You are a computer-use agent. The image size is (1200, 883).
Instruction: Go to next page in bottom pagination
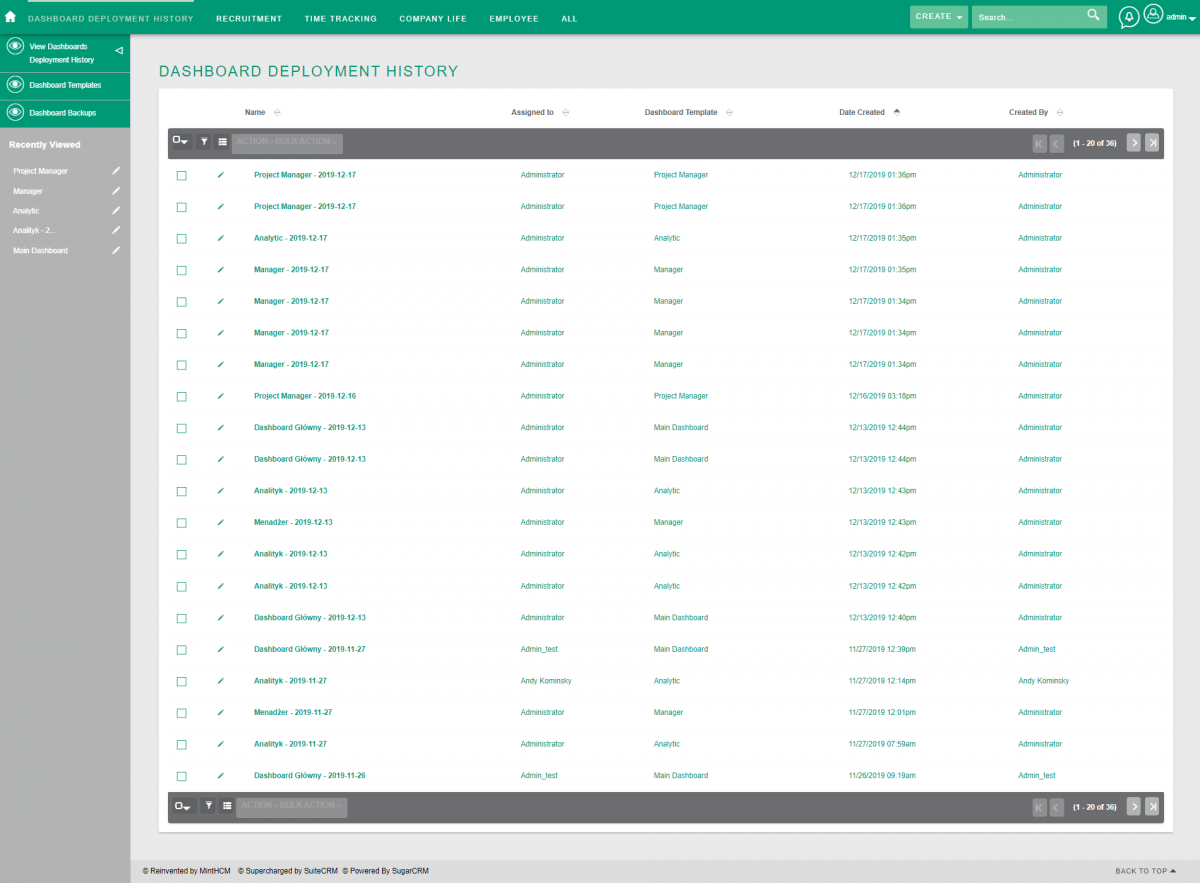[1134, 806]
